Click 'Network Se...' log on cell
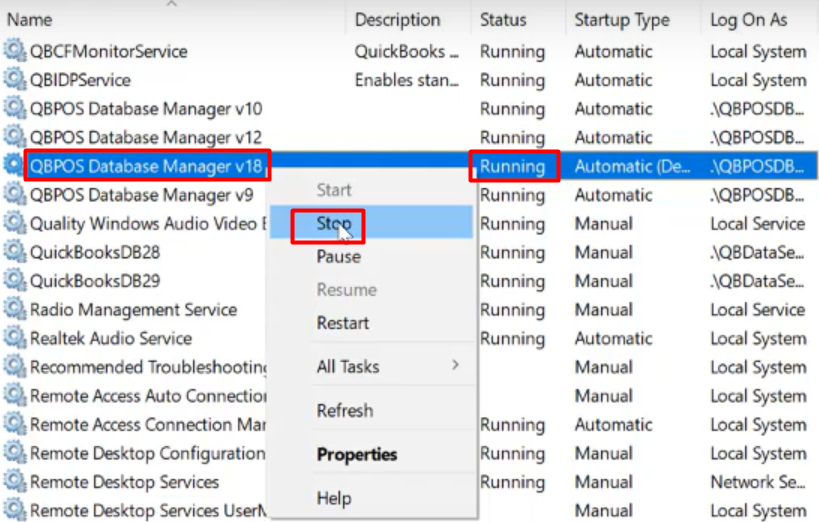Viewport: 819px width, 522px height. [758, 482]
